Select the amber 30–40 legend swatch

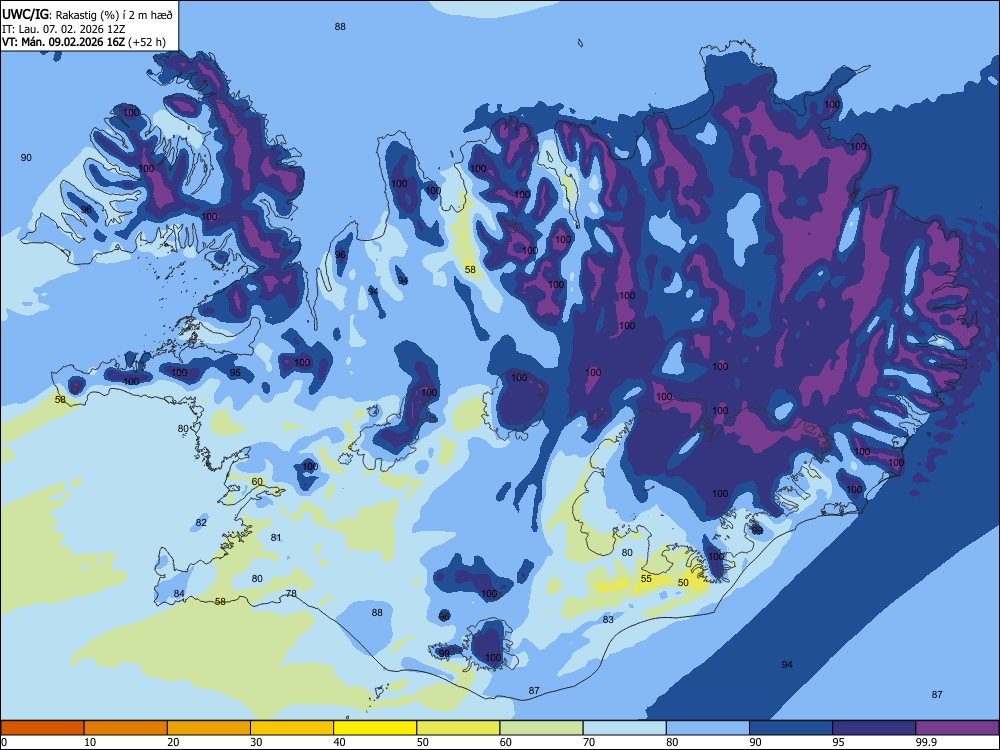[292, 728]
